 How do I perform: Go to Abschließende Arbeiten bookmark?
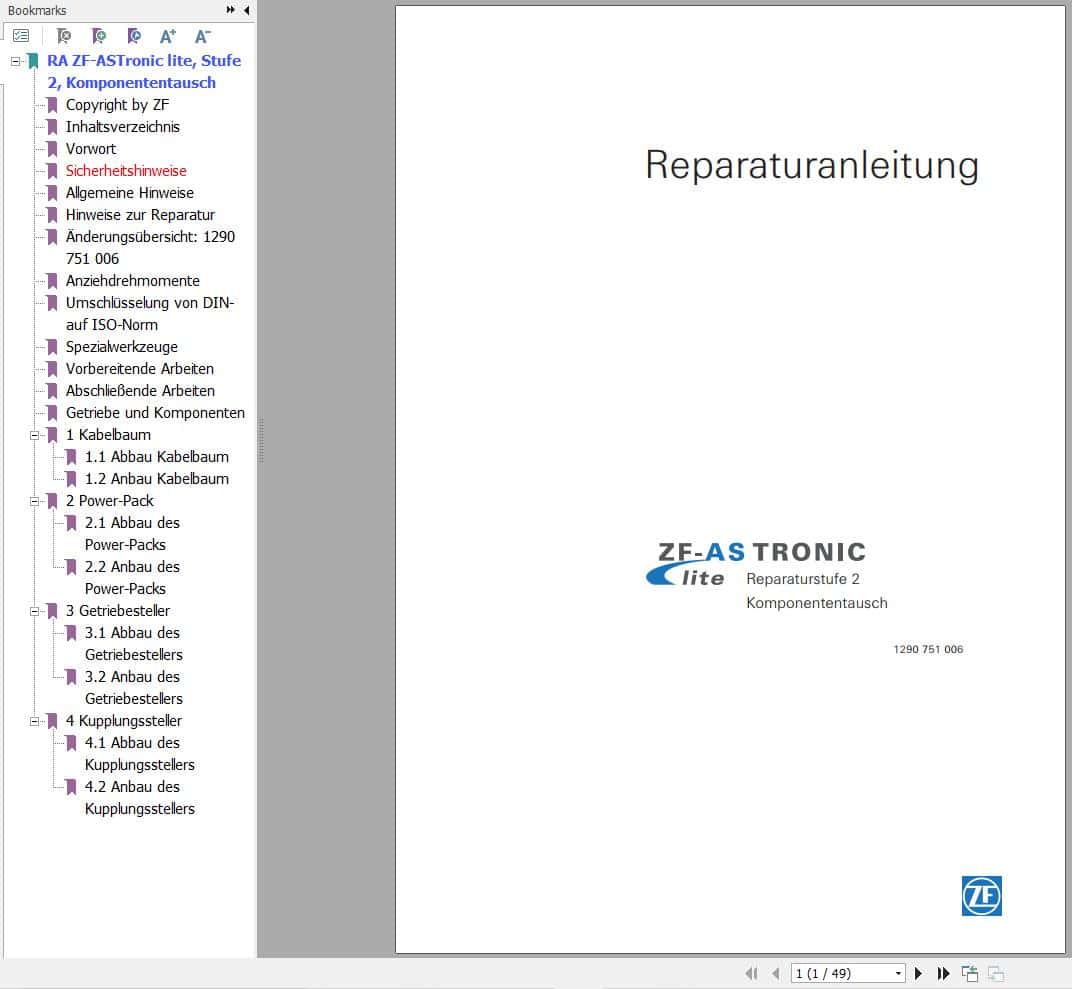tap(140, 390)
